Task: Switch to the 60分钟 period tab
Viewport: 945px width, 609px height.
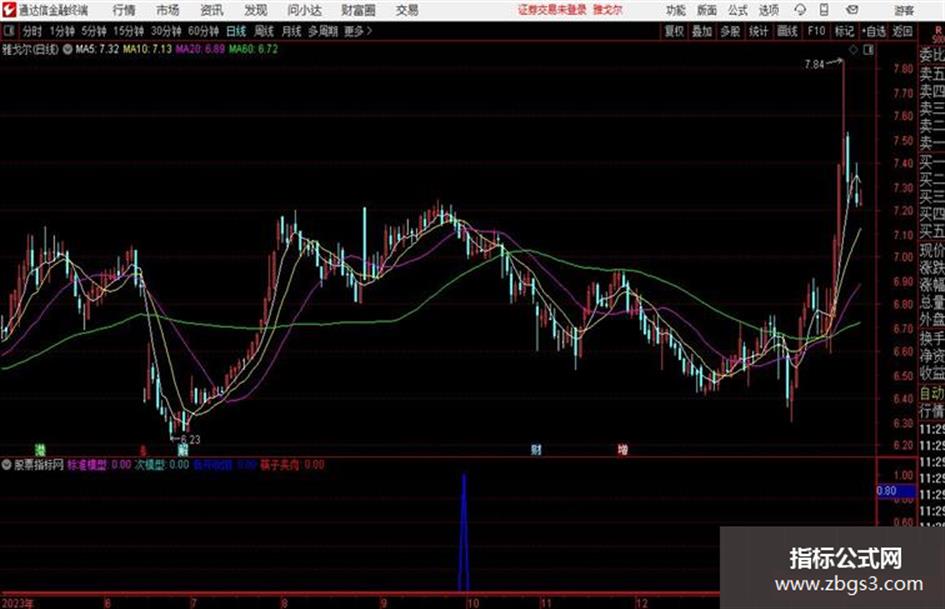Action: click(x=204, y=31)
